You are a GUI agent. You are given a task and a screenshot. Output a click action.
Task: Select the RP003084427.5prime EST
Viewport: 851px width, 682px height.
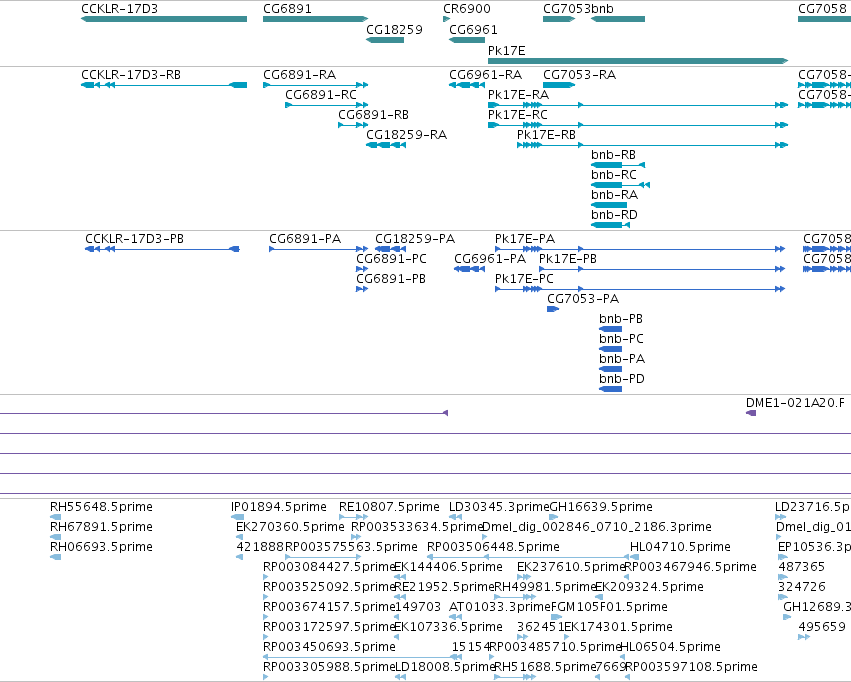click(266, 577)
